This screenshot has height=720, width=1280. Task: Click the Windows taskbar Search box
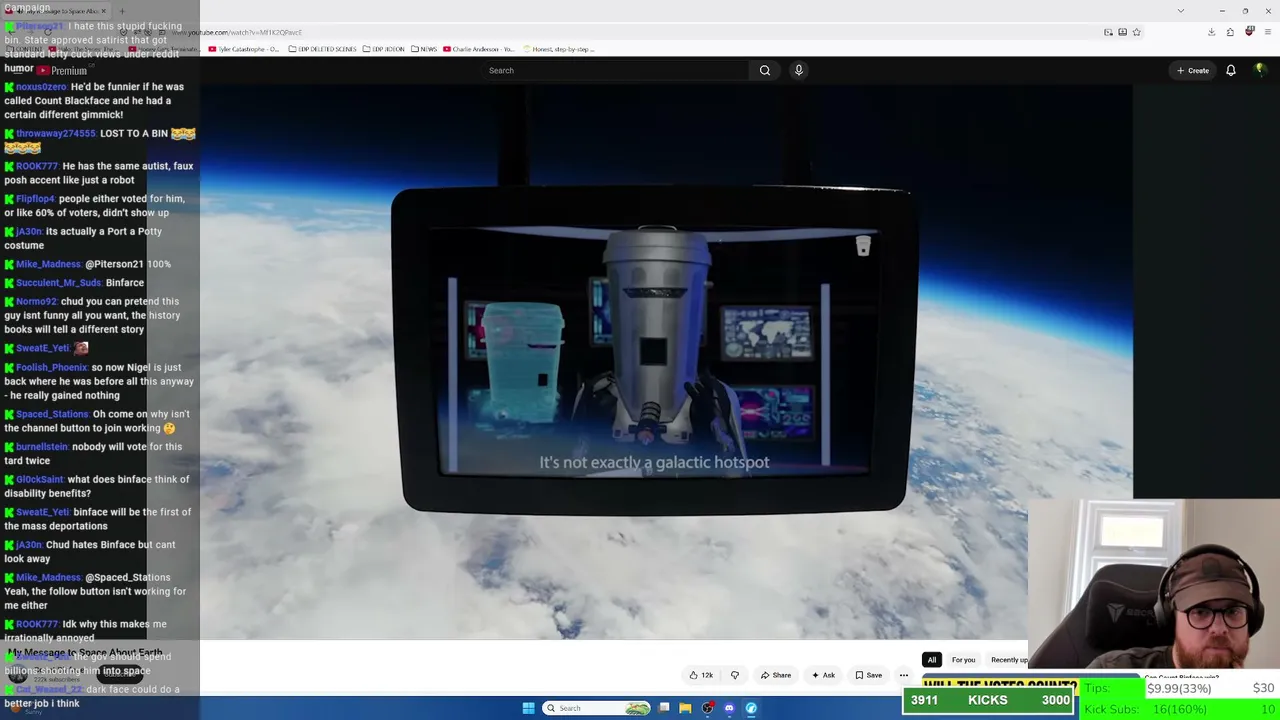pos(597,708)
